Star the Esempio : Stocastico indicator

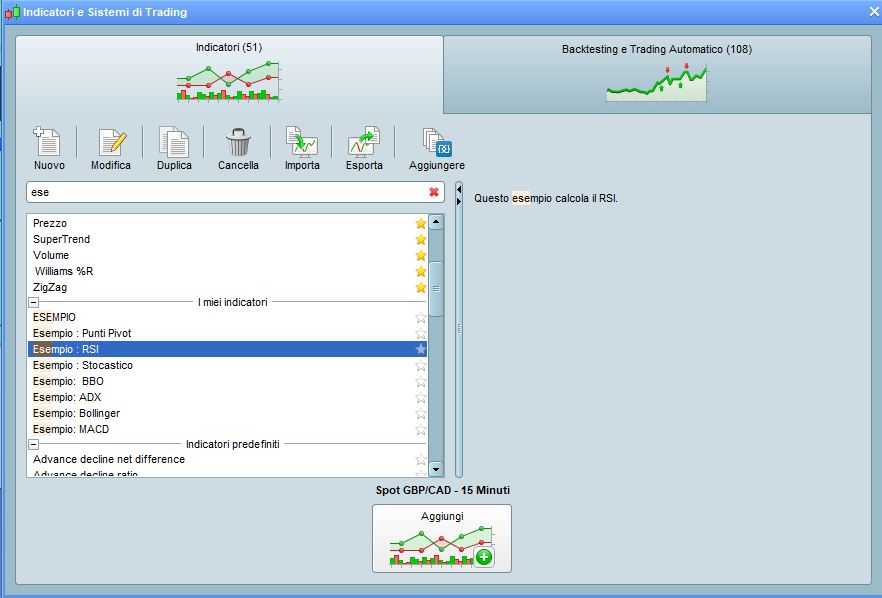[x=421, y=366]
